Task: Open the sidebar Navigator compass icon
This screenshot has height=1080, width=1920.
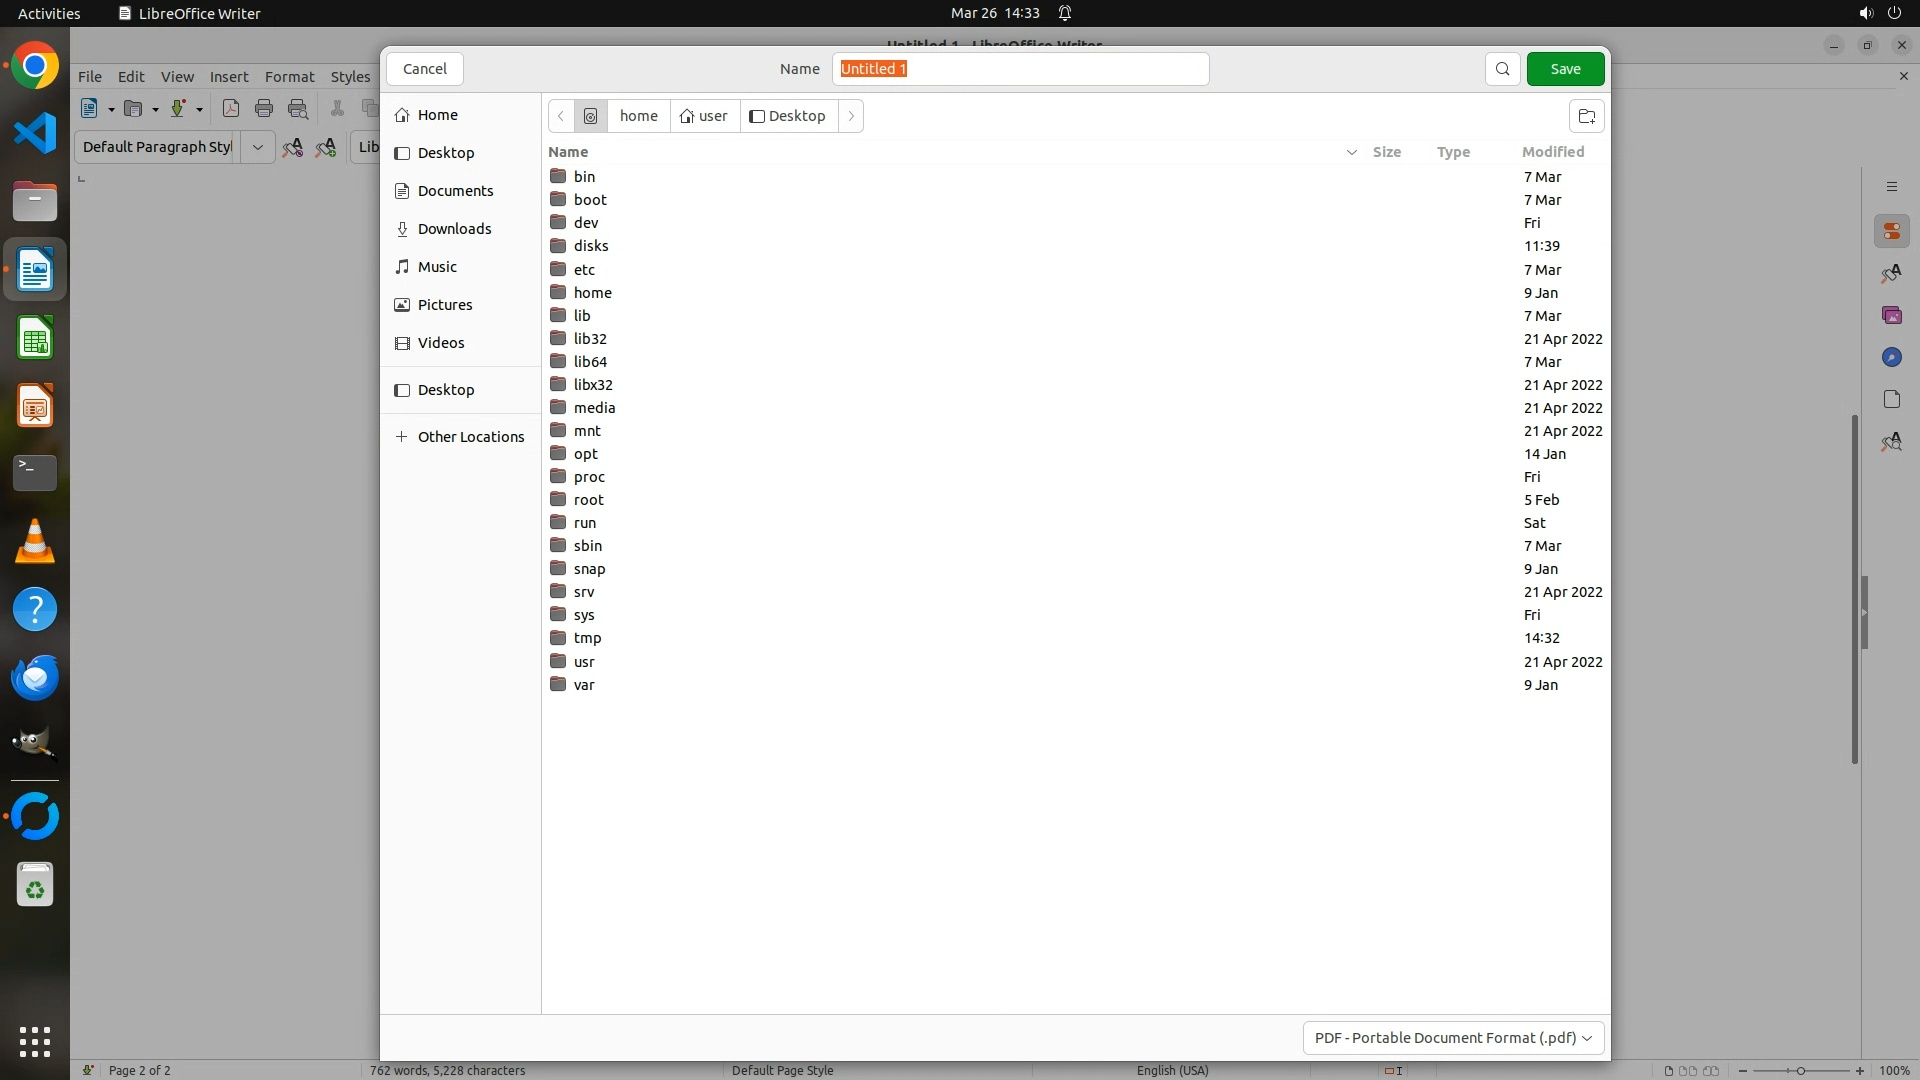Action: (1891, 357)
